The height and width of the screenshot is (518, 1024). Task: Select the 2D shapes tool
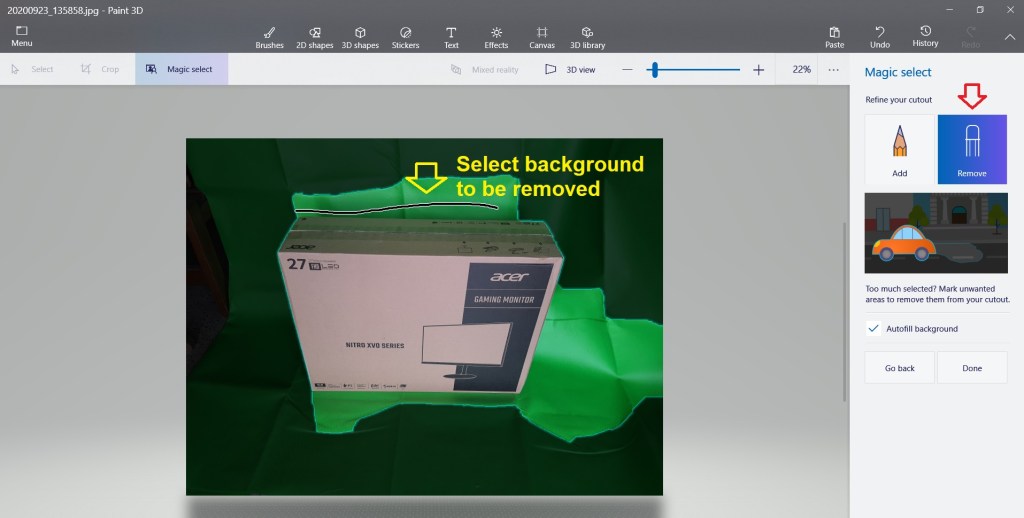coord(314,37)
